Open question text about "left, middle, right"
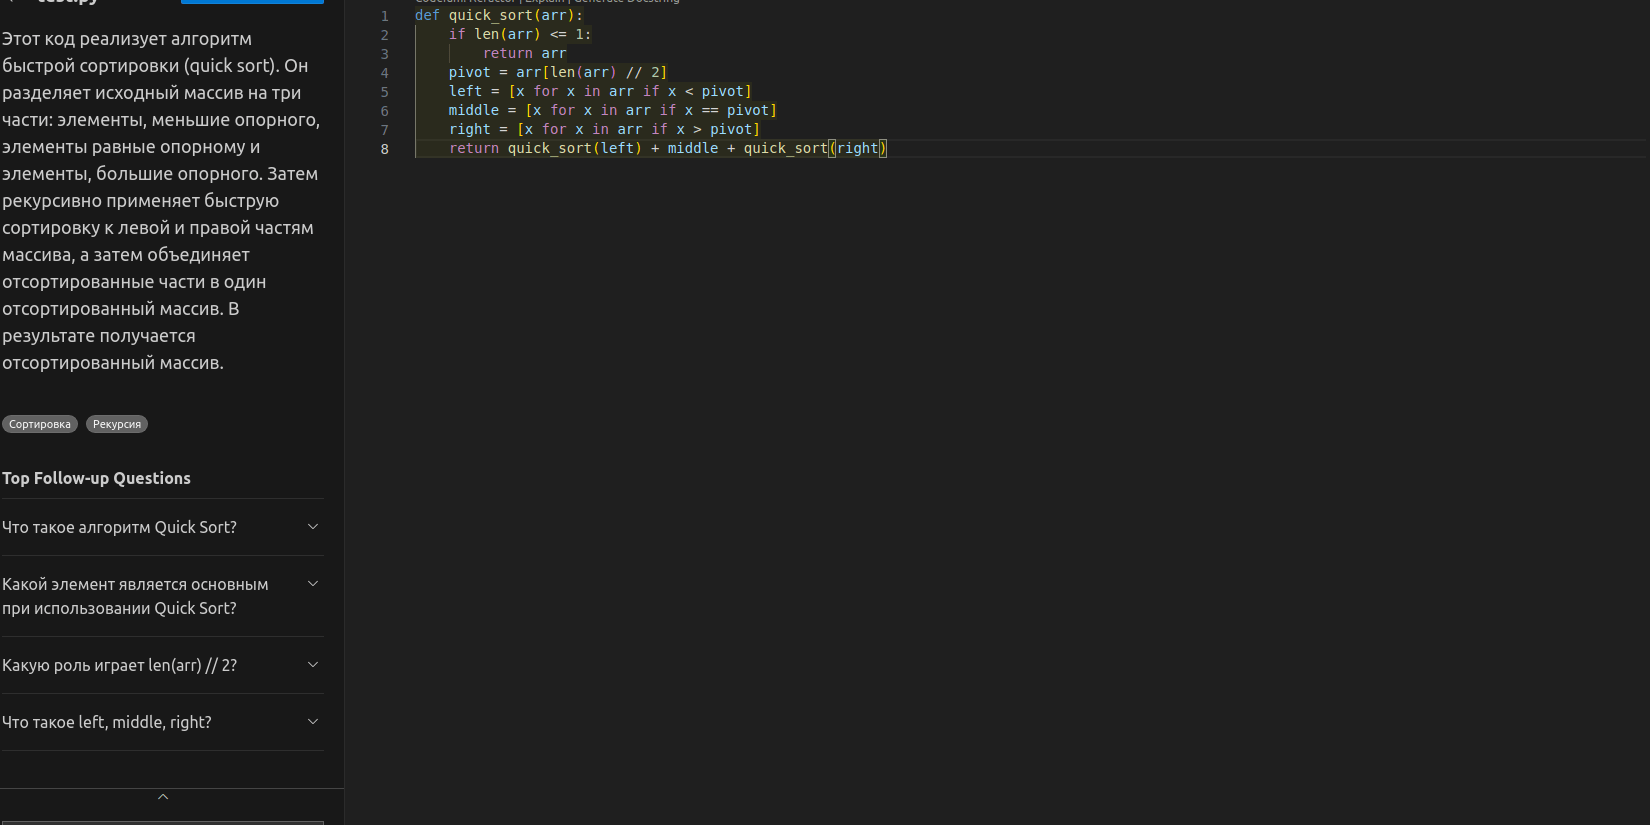1650x825 pixels. [x=107, y=722]
